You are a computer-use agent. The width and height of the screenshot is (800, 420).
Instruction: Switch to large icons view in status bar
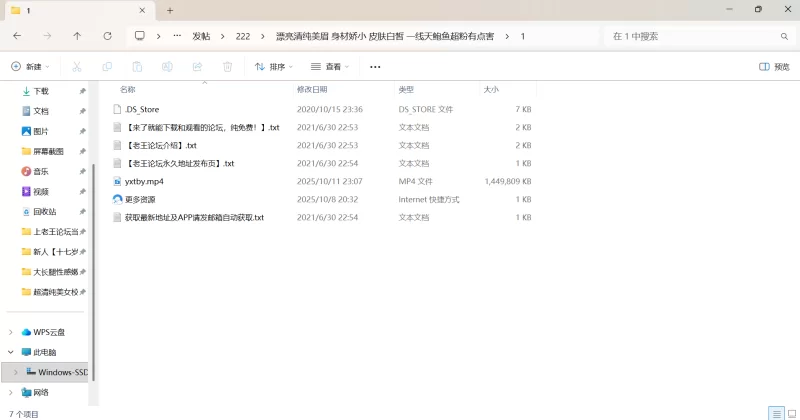coord(790,413)
